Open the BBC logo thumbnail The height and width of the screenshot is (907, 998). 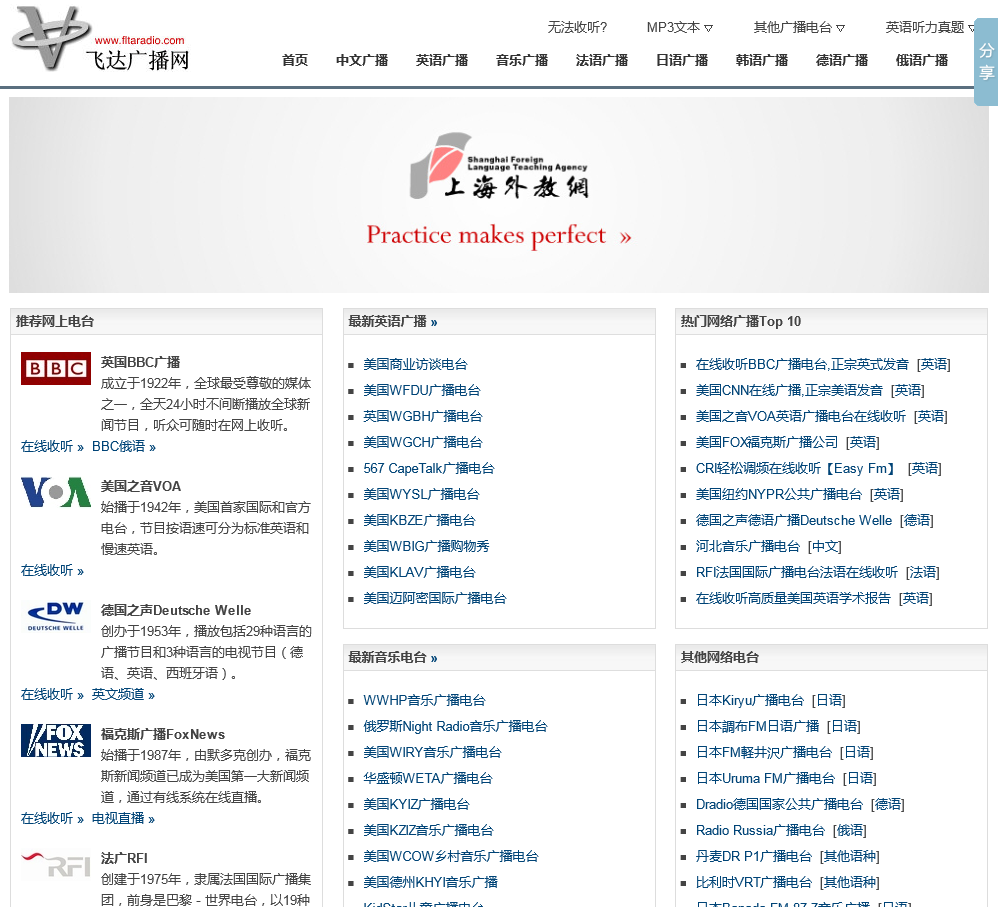(x=56, y=369)
